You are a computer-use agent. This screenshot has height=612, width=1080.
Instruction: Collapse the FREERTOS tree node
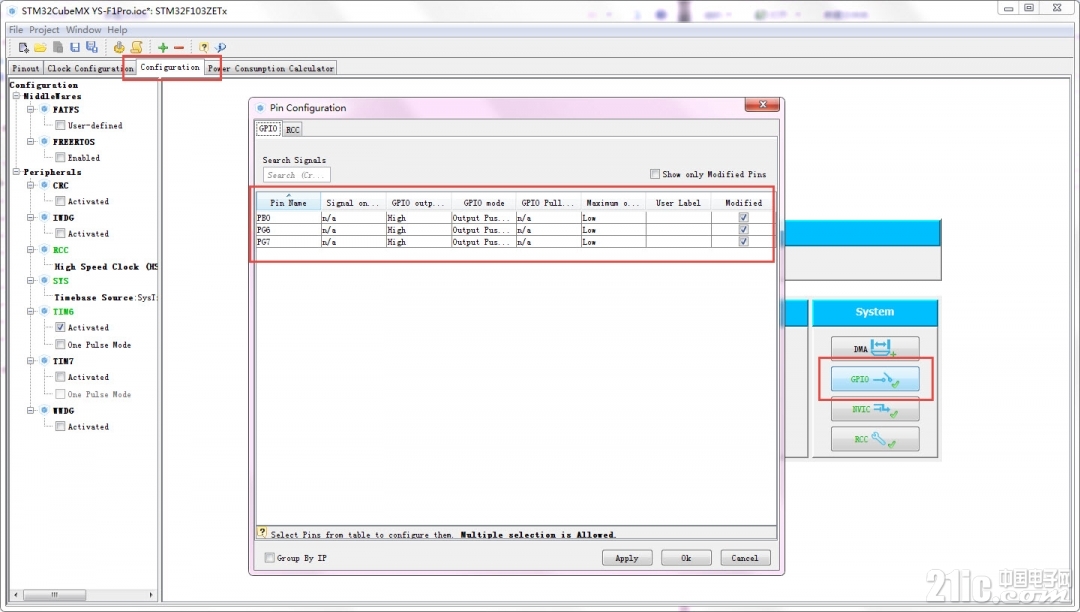point(30,142)
